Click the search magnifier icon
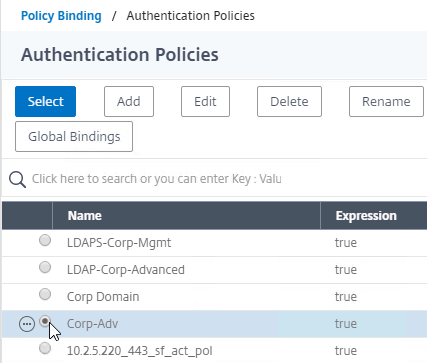The image size is (427, 363). pyautogui.click(x=17, y=180)
